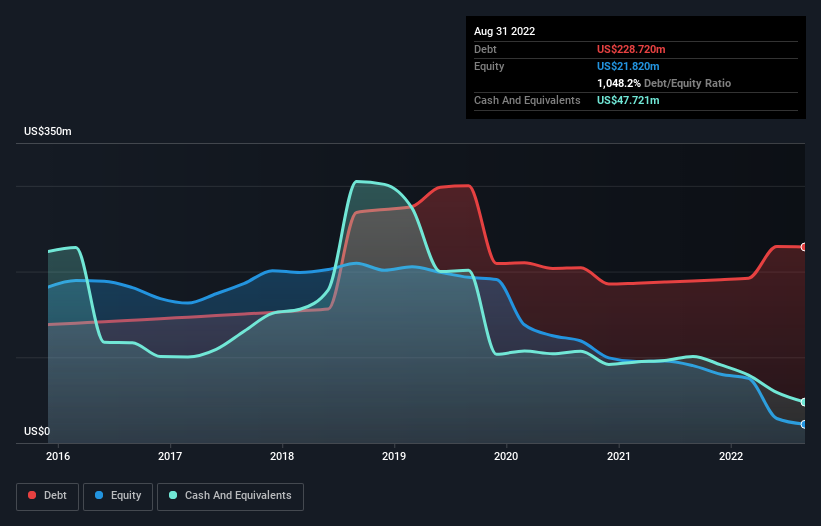The height and width of the screenshot is (526, 821).
Task: Toggle the Debt series legend button
Action: [x=48, y=496]
